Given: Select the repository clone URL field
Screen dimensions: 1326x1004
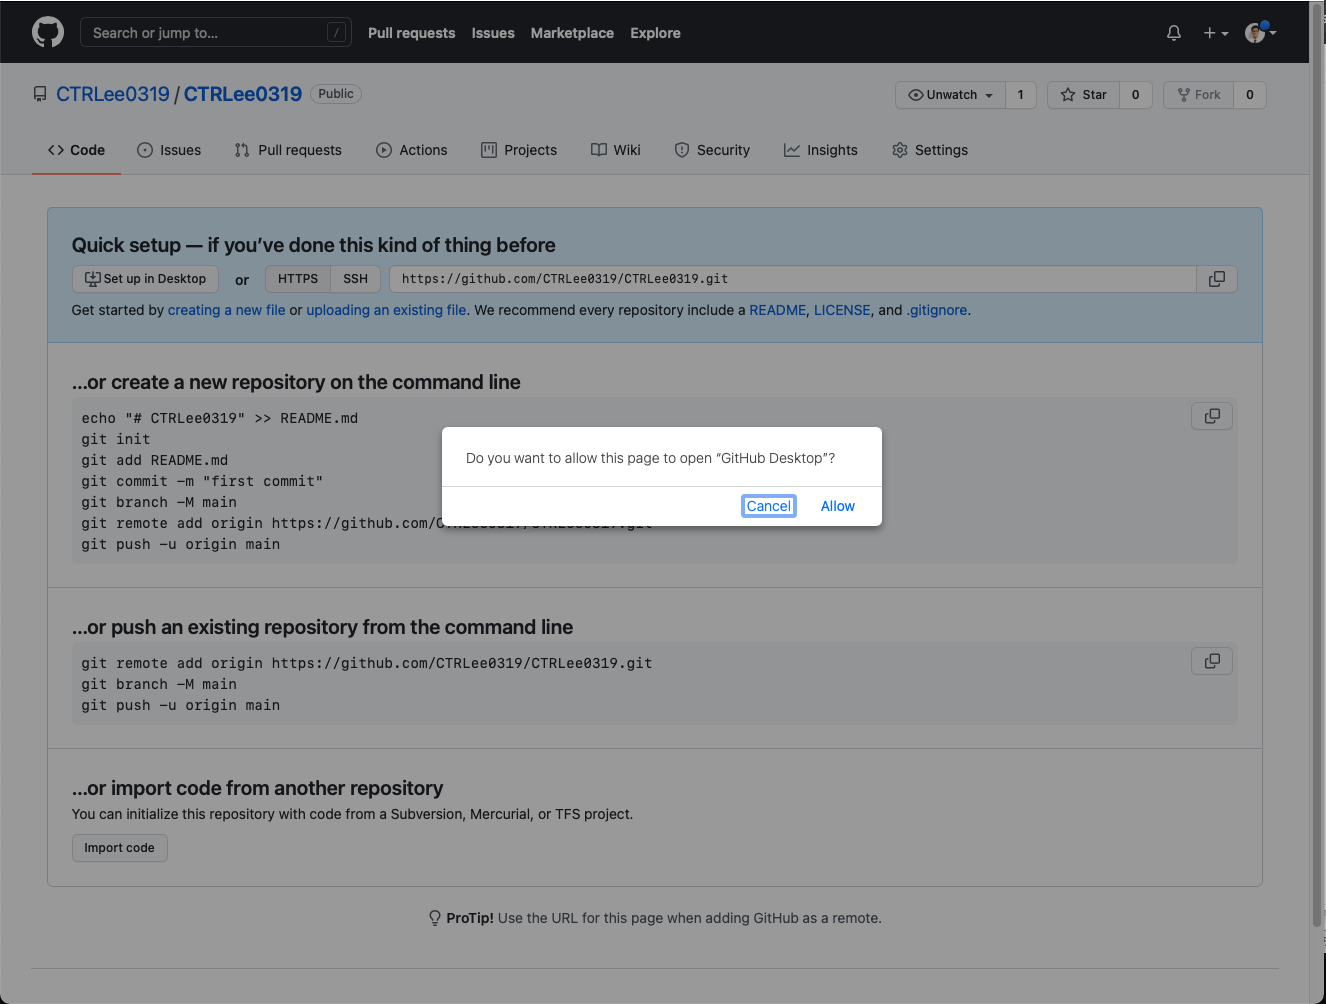Looking at the screenshot, I should 792,279.
